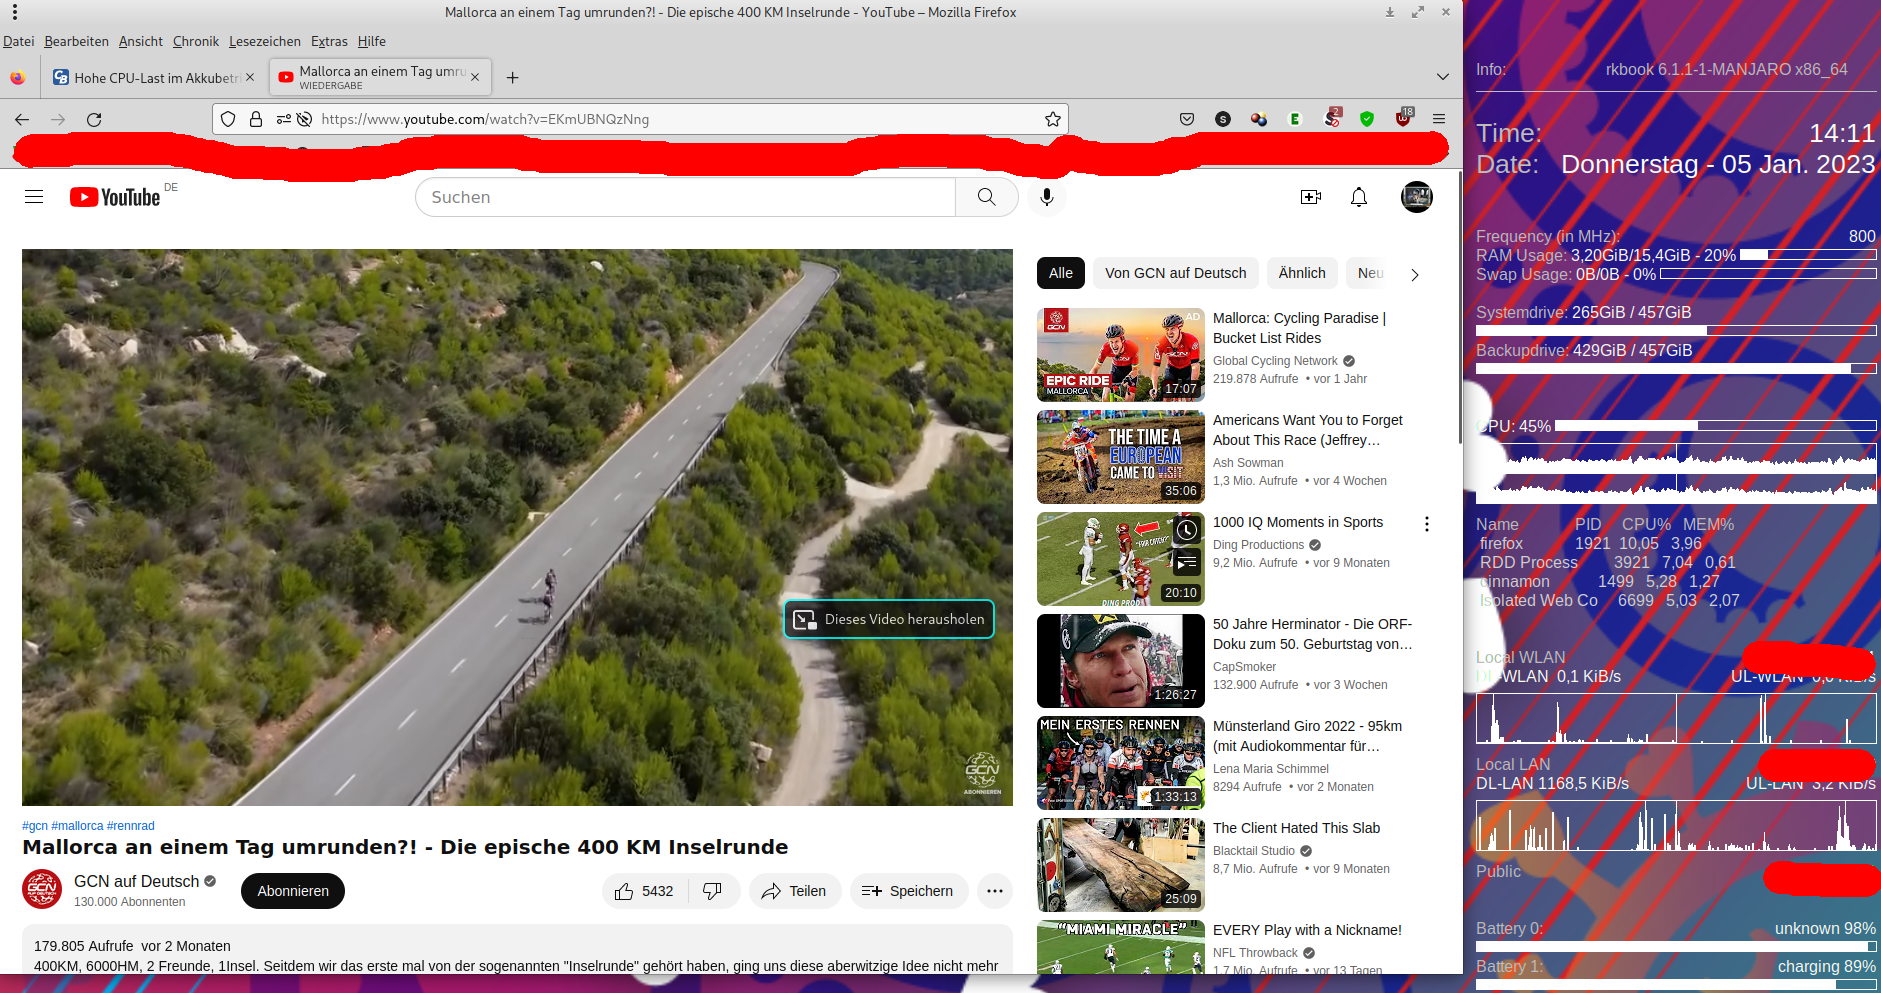Close the Mallorca YouTube tab
The height and width of the screenshot is (993, 1881).
click(x=475, y=77)
